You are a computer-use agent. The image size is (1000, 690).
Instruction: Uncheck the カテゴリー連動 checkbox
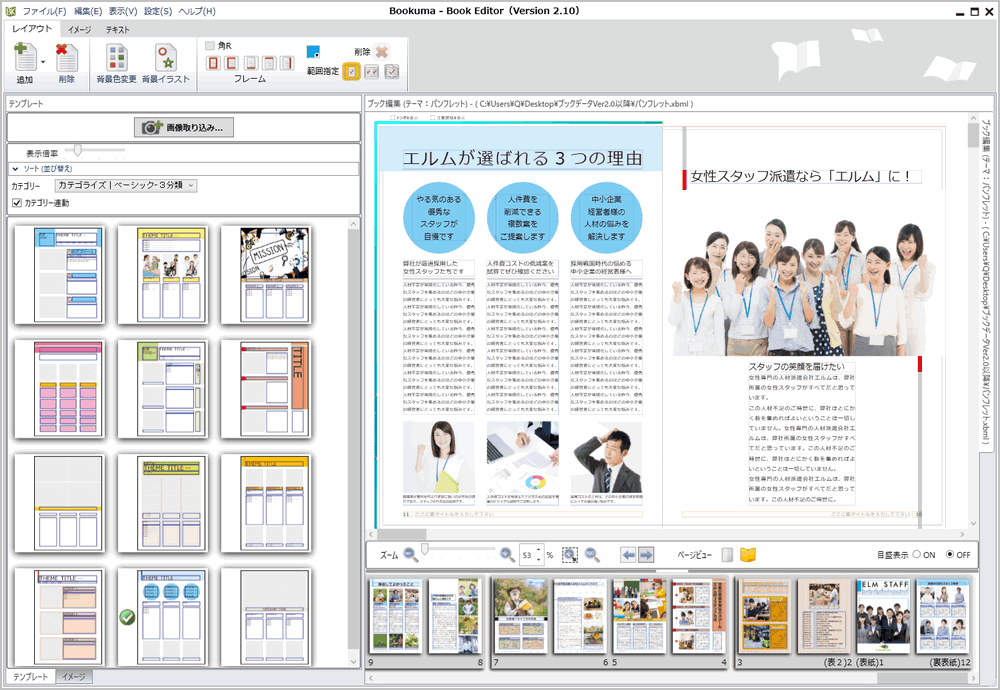pos(16,203)
